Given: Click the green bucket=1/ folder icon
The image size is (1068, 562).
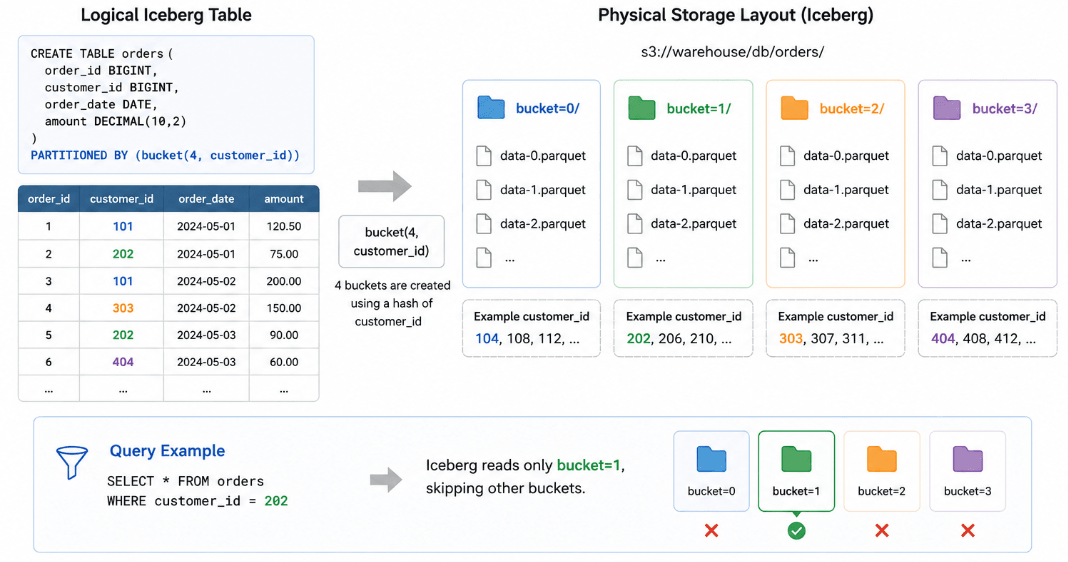Looking at the screenshot, I should [x=642, y=108].
